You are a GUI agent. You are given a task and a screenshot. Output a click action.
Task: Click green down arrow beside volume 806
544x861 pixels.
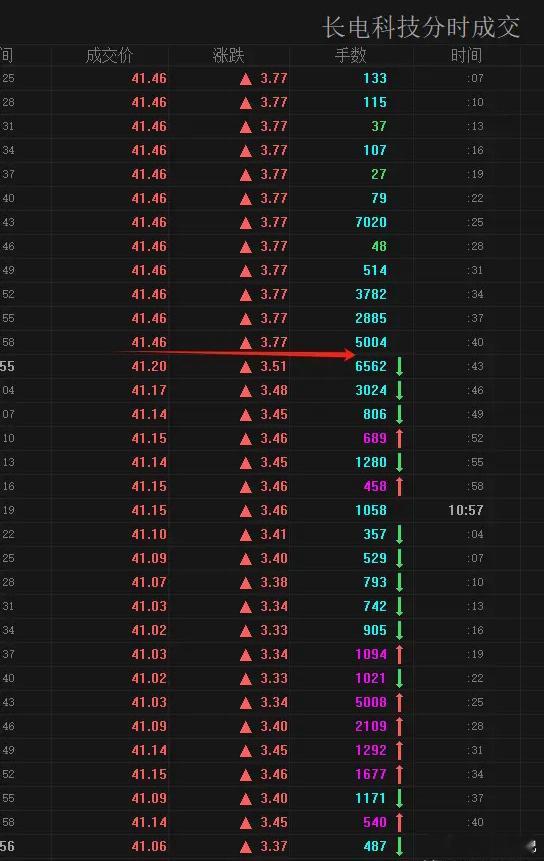pyautogui.click(x=400, y=414)
